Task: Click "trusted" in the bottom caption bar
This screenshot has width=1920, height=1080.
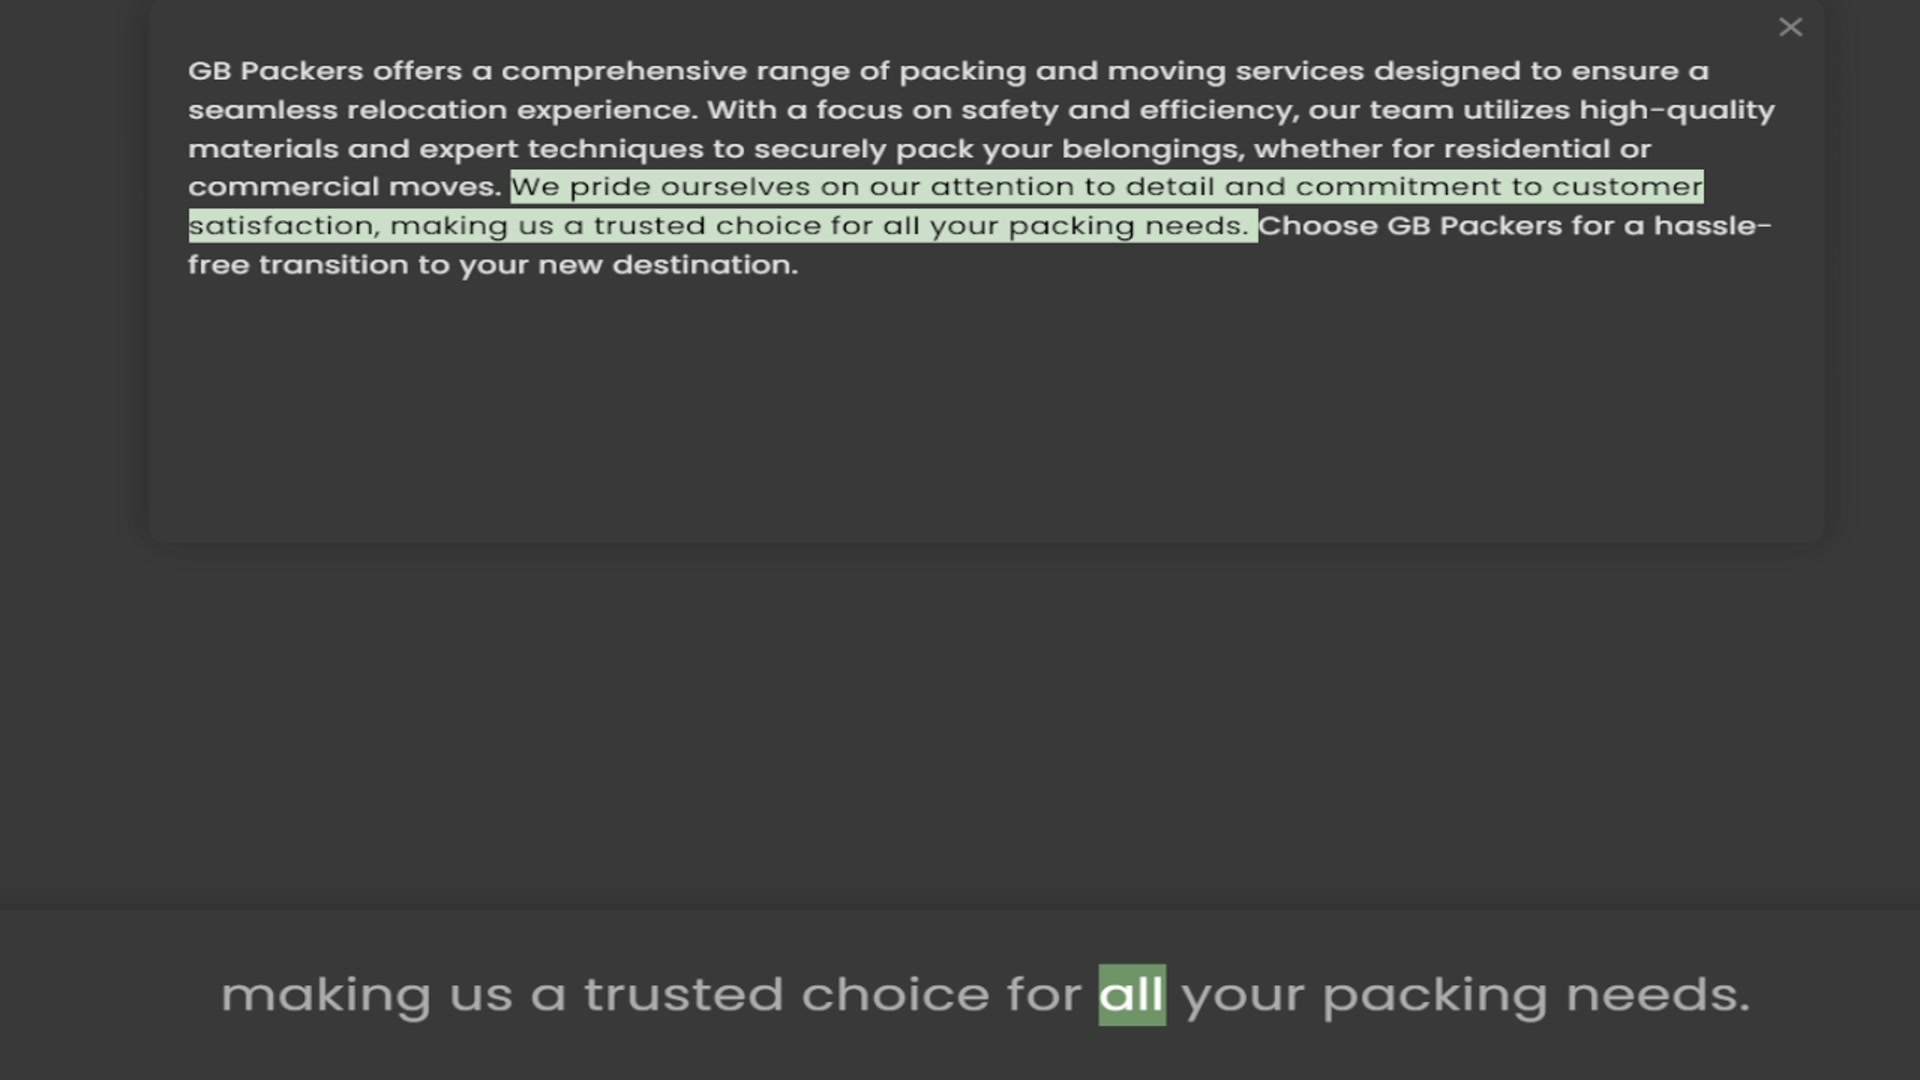Action: [x=683, y=995]
